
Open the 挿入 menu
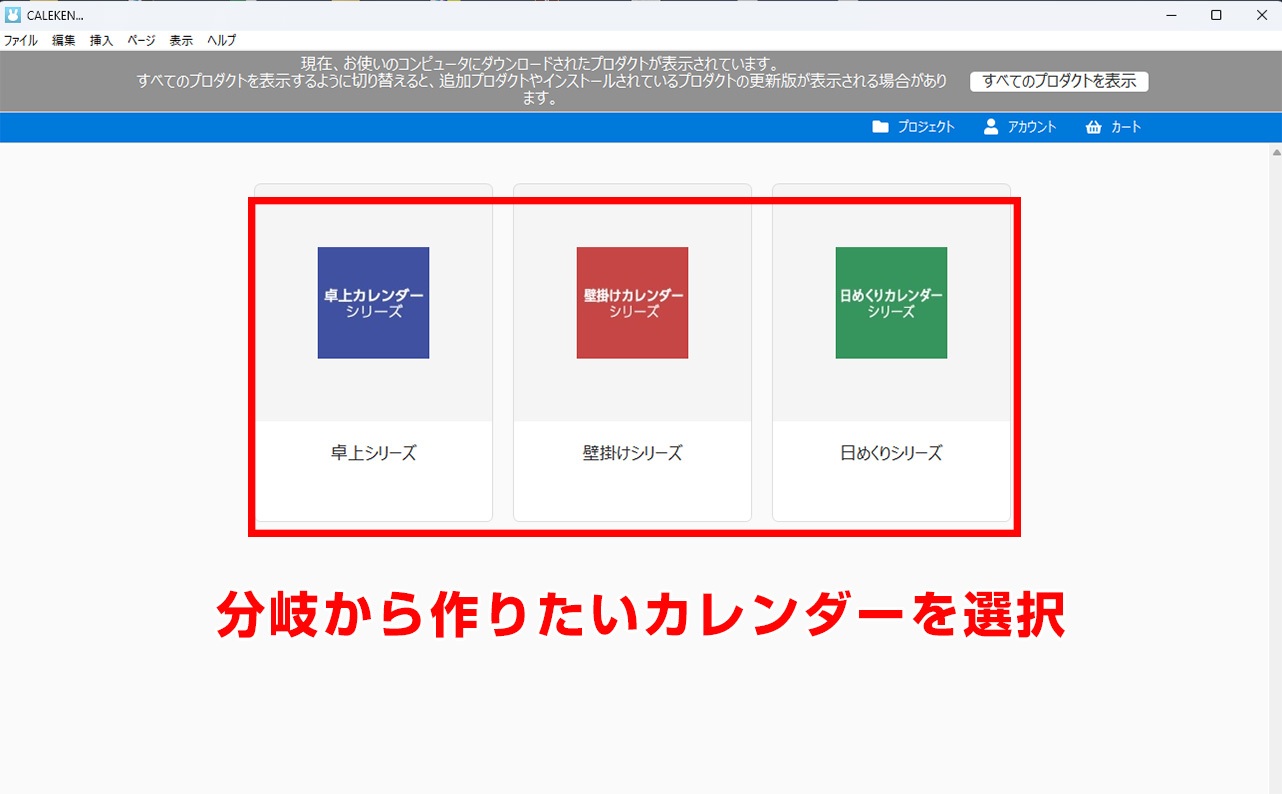click(x=101, y=41)
